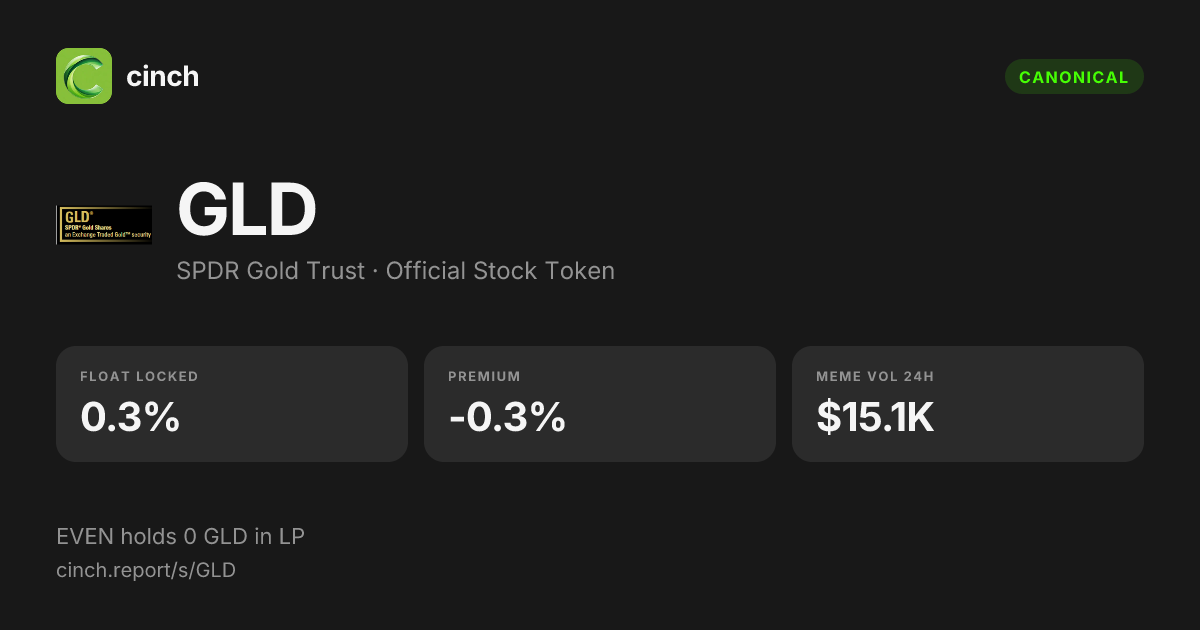Viewport: 1200px width, 630px height.
Task: Click the green cinch logo icon
Action: (x=84, y=76)
